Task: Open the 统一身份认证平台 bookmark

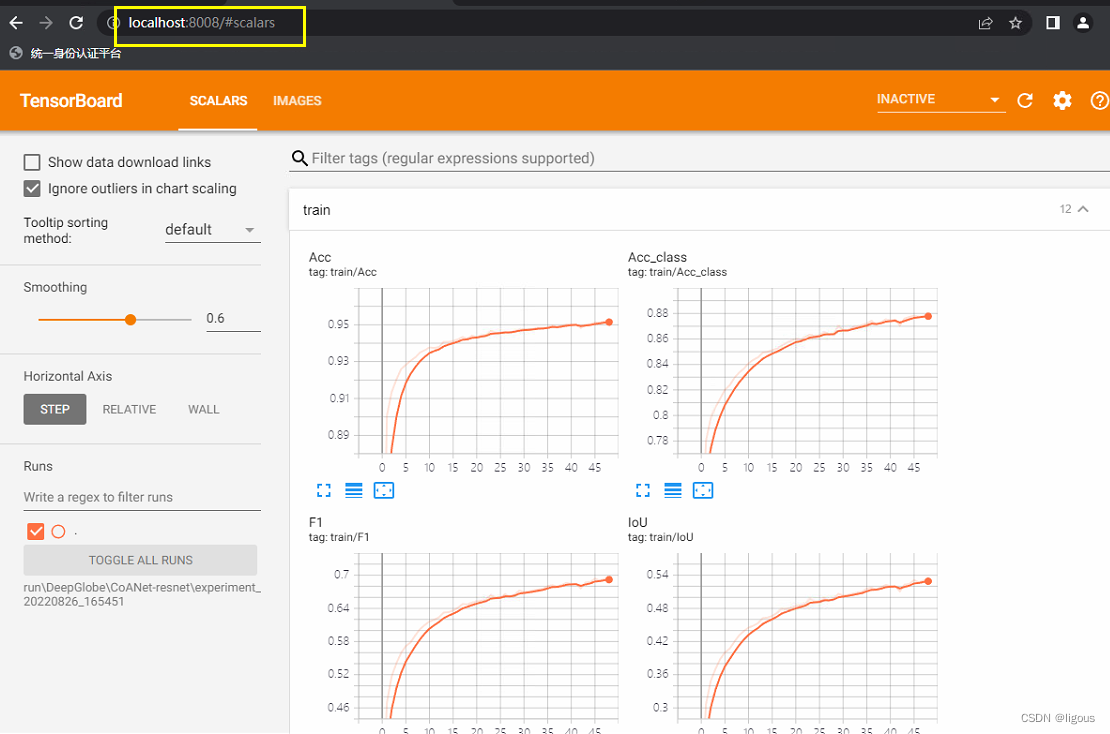Action: tap(65, 53)
